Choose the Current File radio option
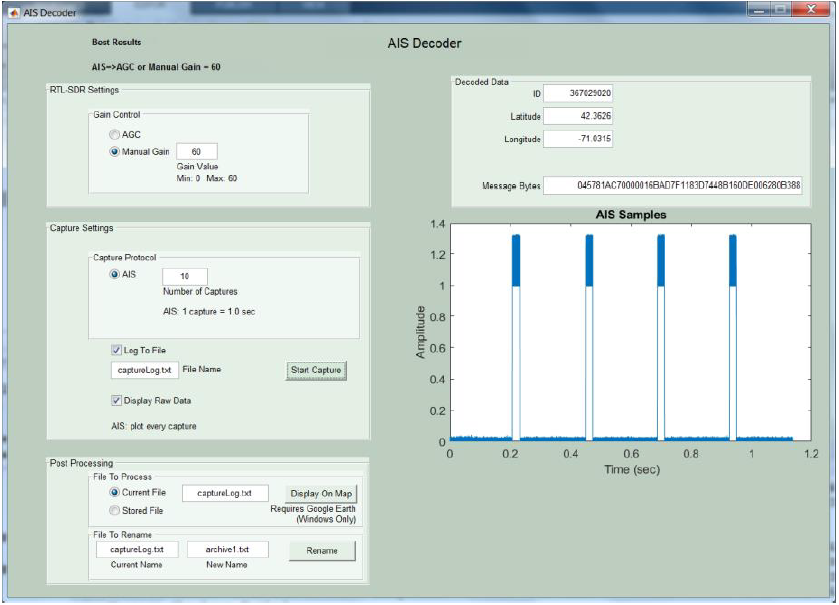 [x=114, y=493]
